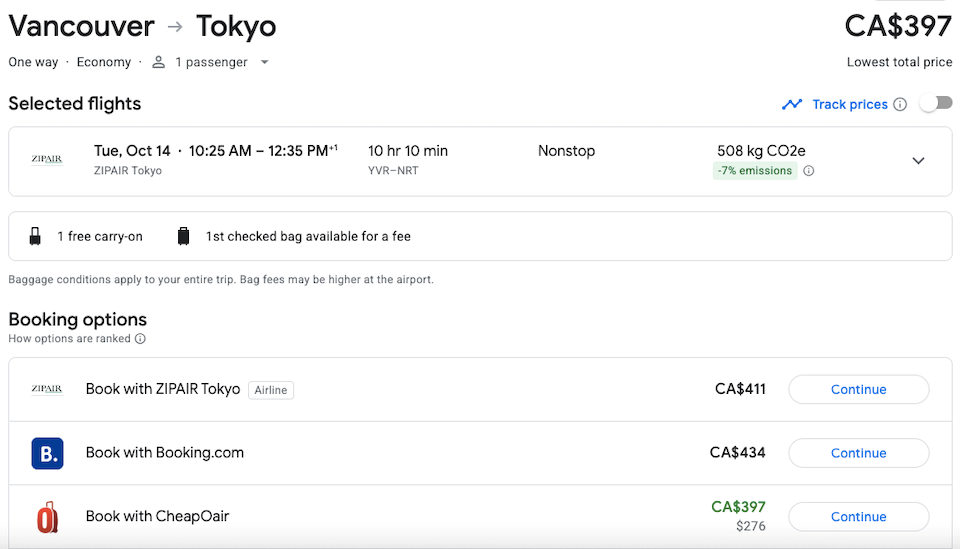960x549 pixels.
Task: Click '1st checked bag available for a fee'
Action: pyautogui.click(x=308, y=236)
